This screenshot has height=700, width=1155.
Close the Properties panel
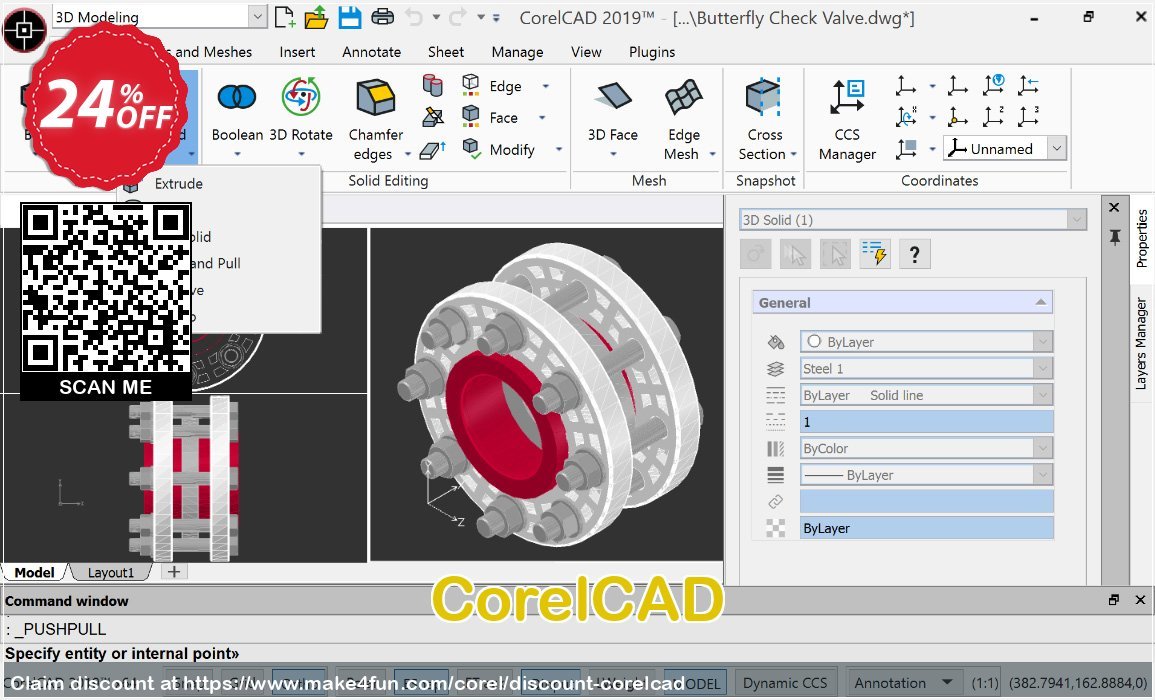1114,208
